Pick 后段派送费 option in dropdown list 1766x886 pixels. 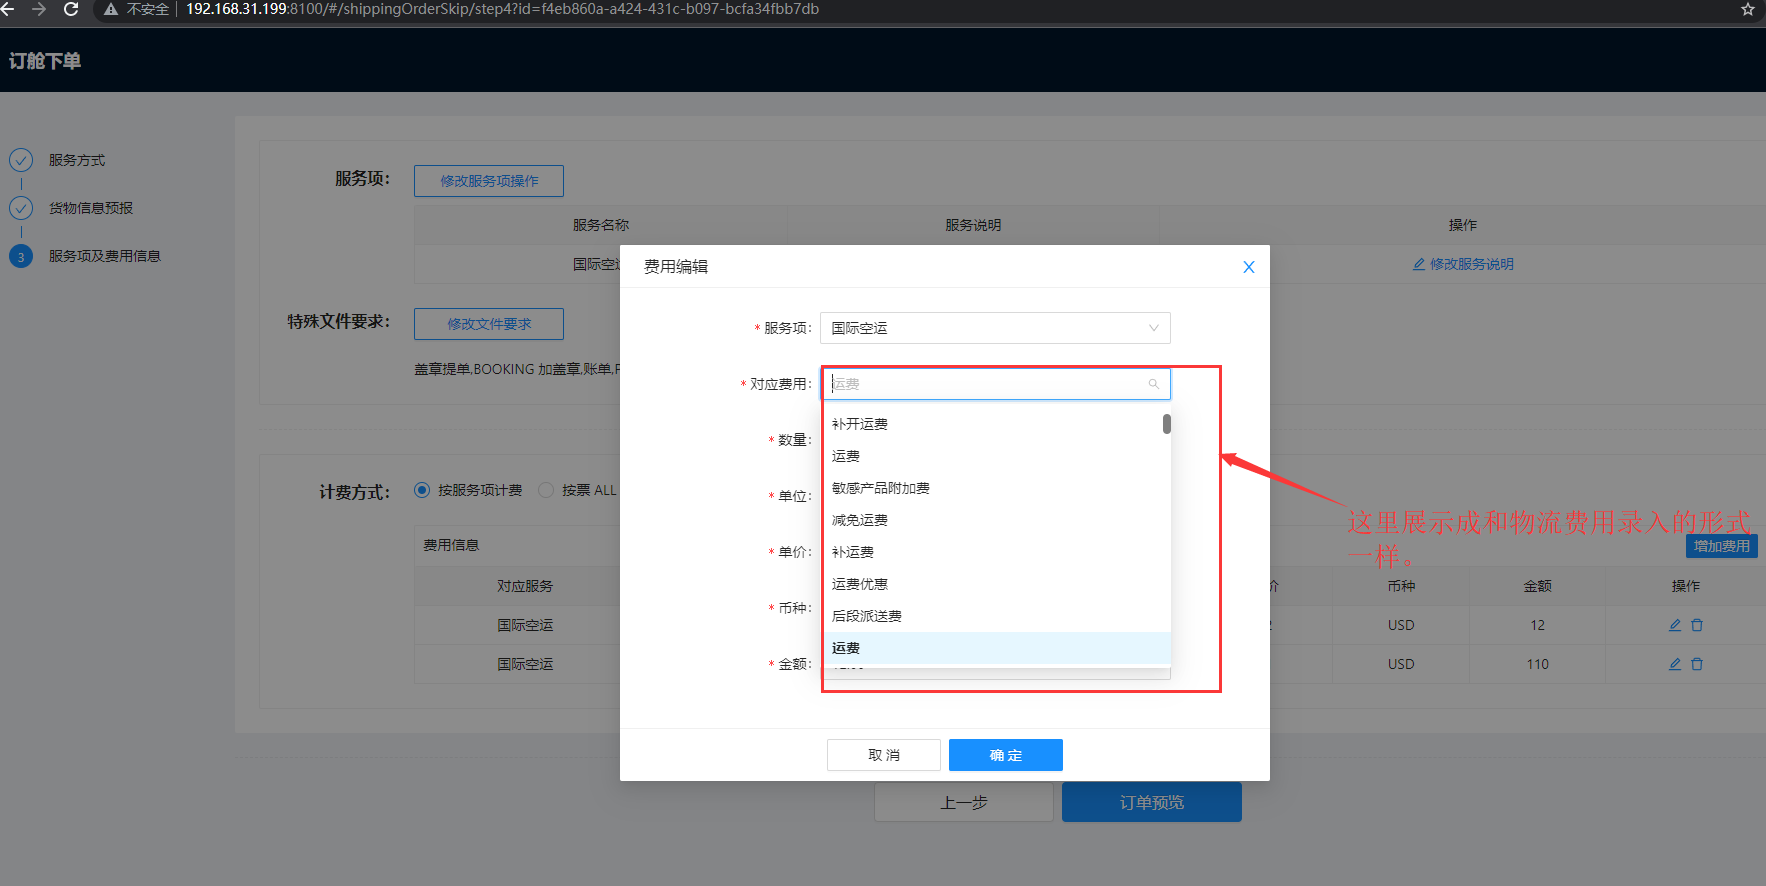pyautogui.click(x=866, y=616)
